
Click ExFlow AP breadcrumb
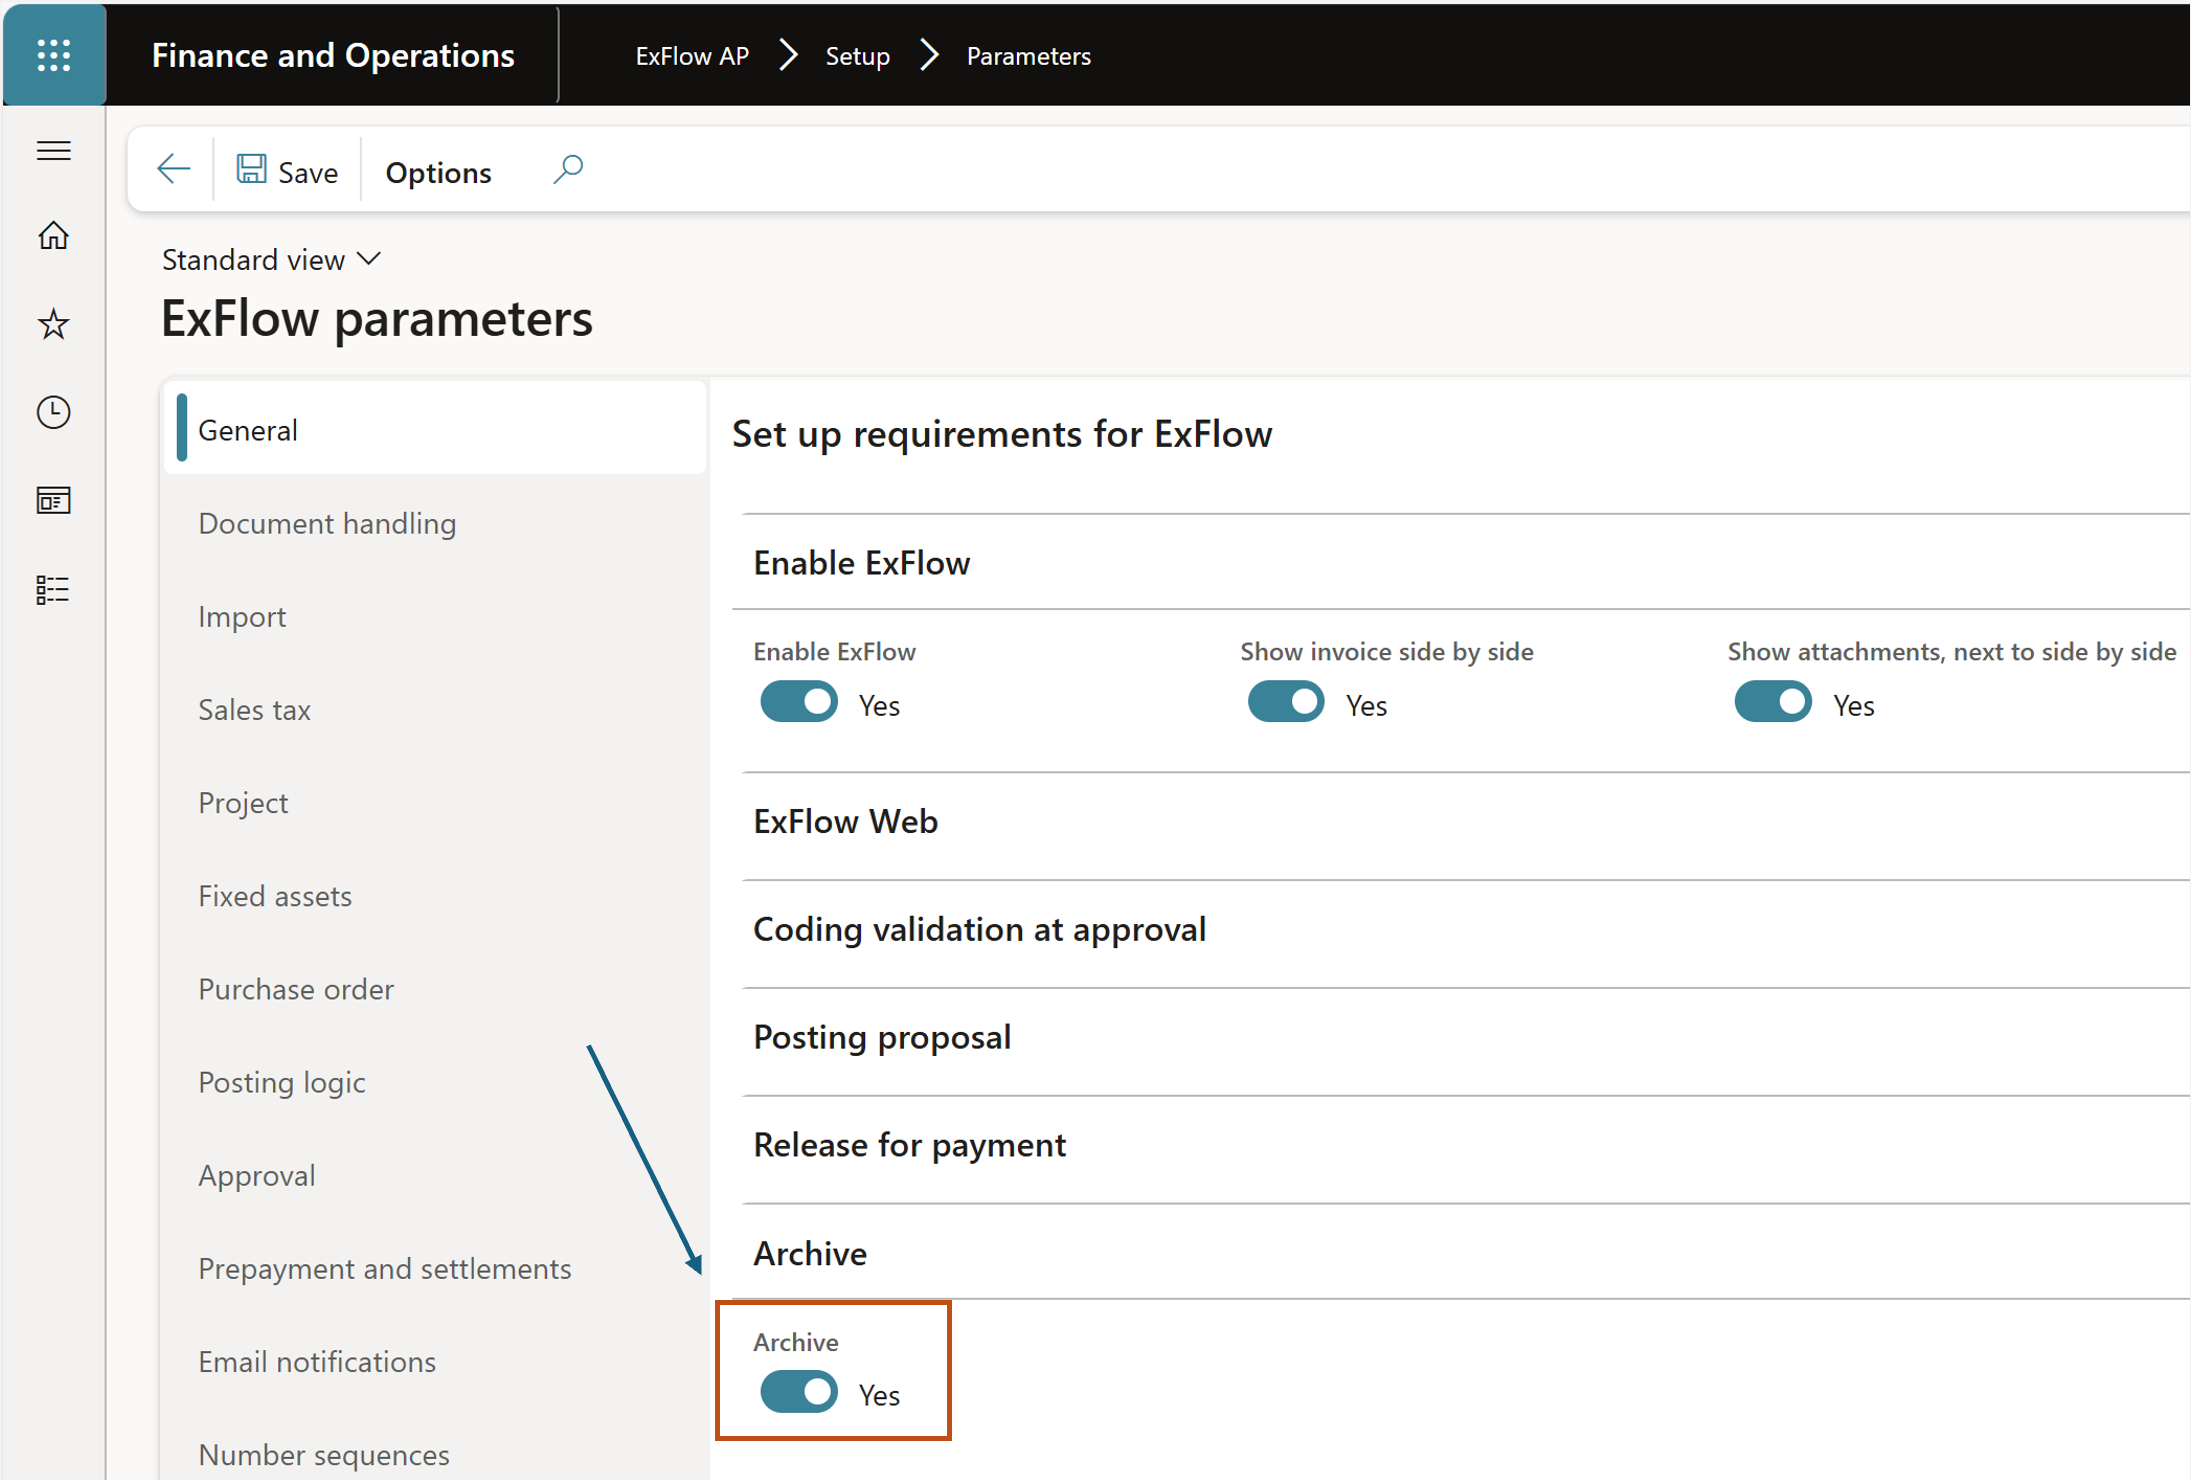tap(692, 56)
